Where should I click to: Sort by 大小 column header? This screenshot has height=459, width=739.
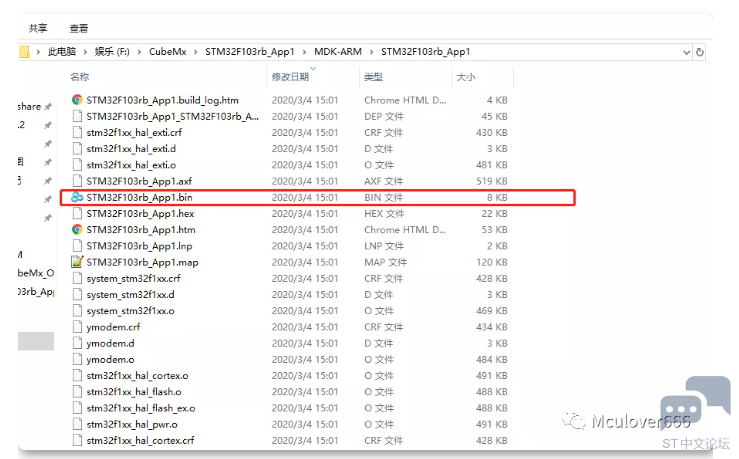click(x=466, y=77)
